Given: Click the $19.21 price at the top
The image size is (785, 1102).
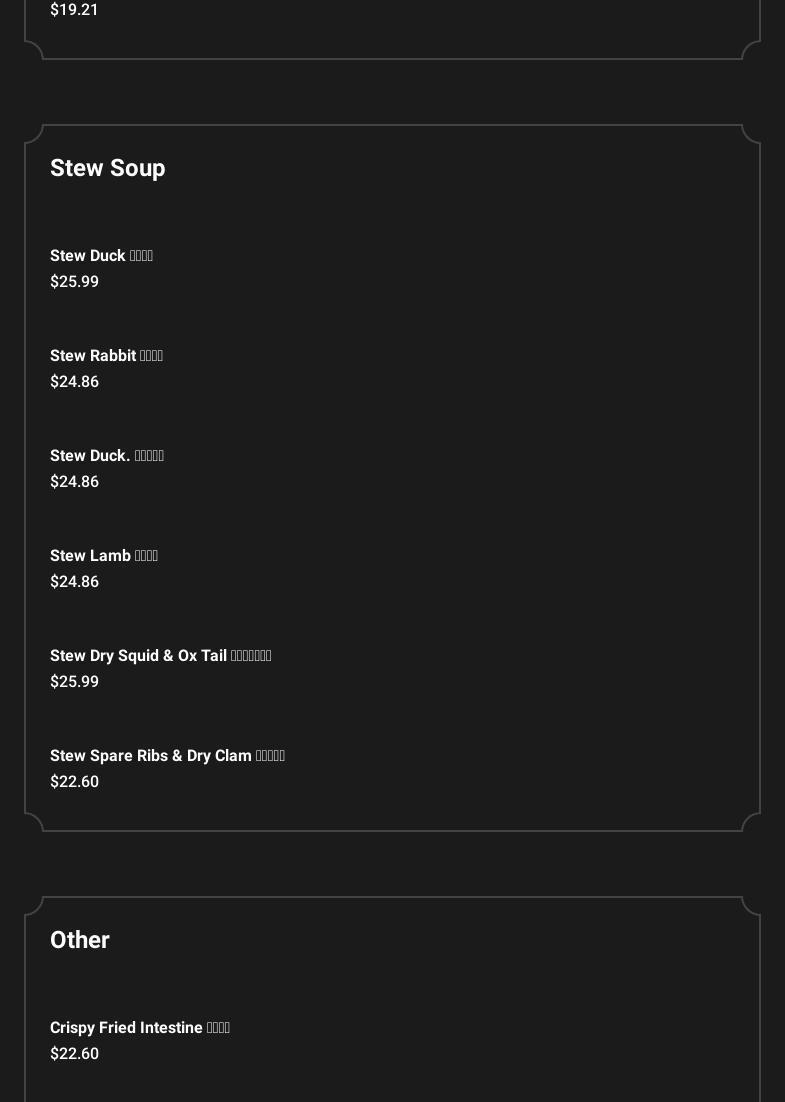Looking at the screenshot, I should tap(74, 10).
